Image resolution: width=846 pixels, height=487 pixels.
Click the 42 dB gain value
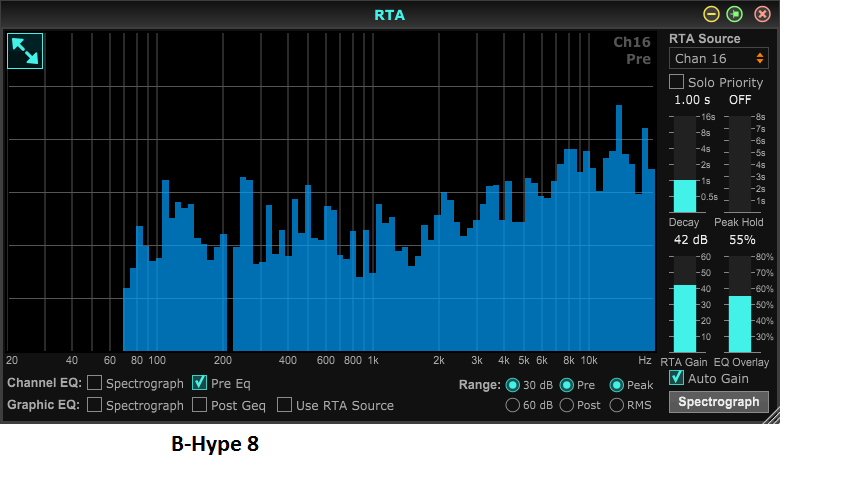[x=691, y=240]
